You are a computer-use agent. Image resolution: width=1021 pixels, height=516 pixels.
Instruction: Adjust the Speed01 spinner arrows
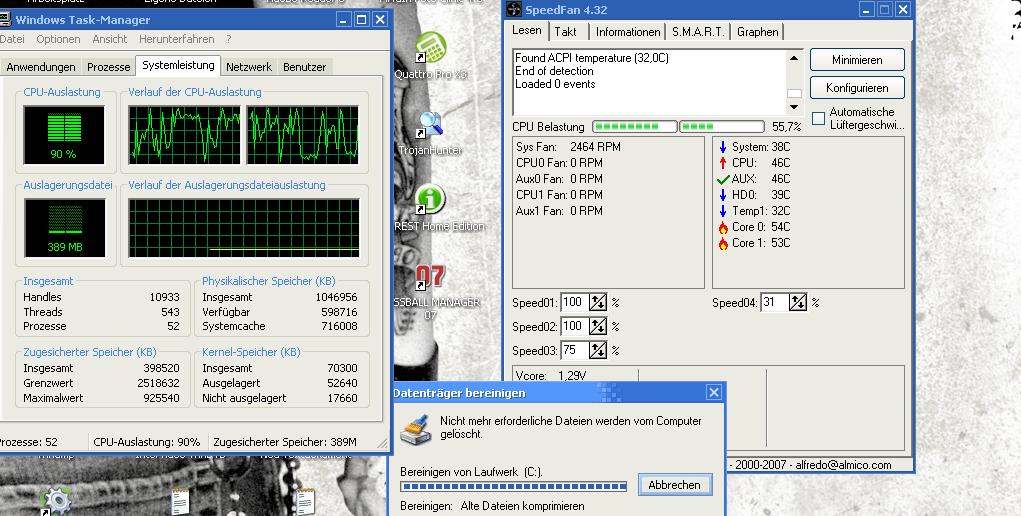[x=597, y=302]
